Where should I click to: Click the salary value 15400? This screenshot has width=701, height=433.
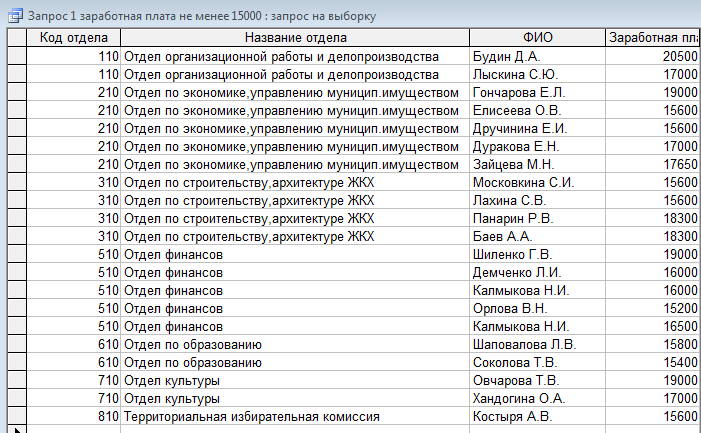pyautogui.click(x=653, y=362)
